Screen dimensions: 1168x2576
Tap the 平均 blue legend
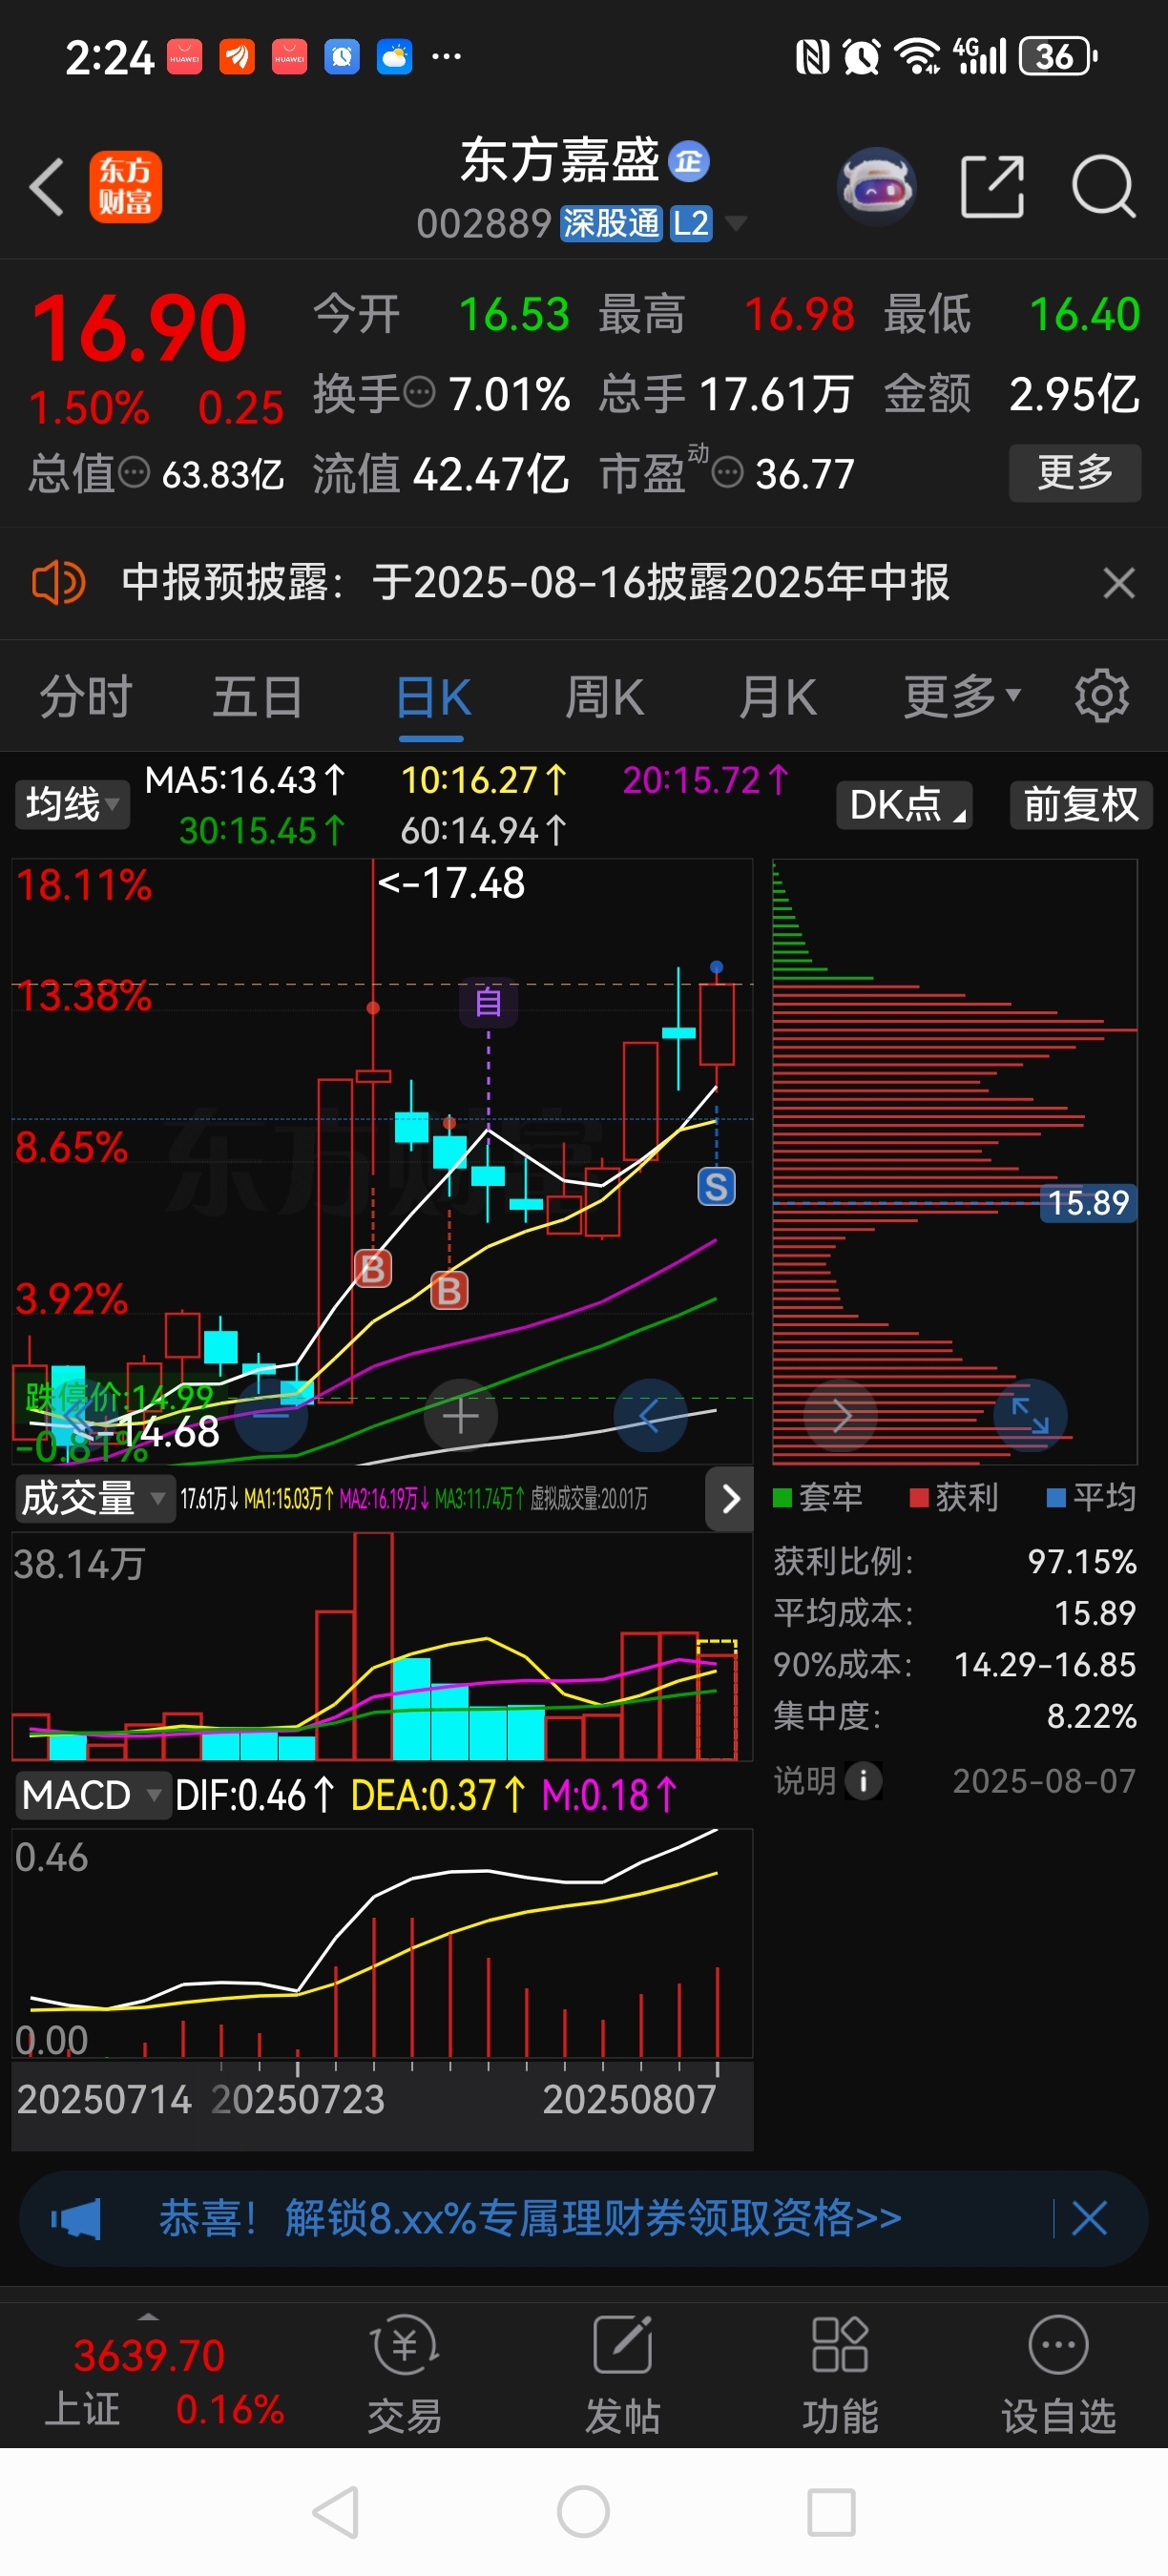coord(1092,1497)
